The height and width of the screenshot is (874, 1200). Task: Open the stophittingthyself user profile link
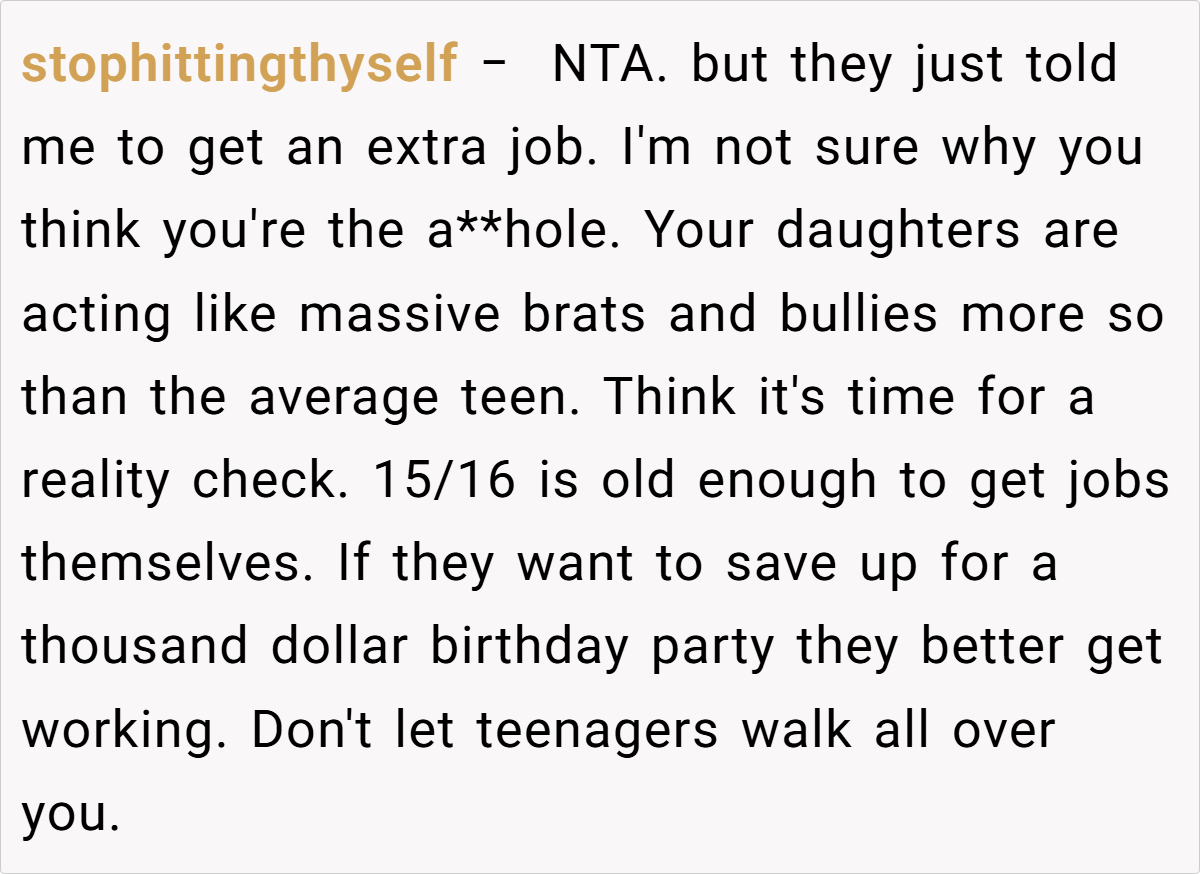click(x=239, y=66)
